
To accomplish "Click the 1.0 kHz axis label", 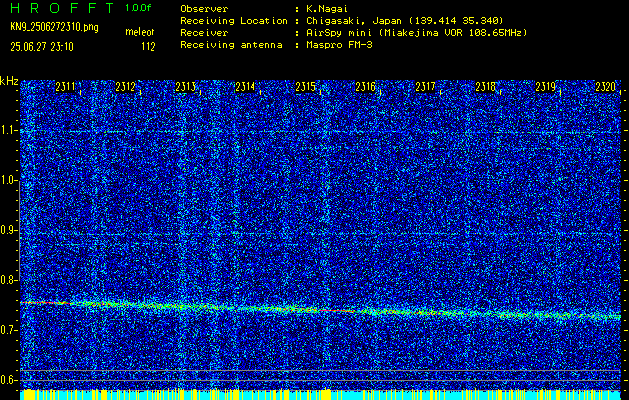I will click(7, 181).
